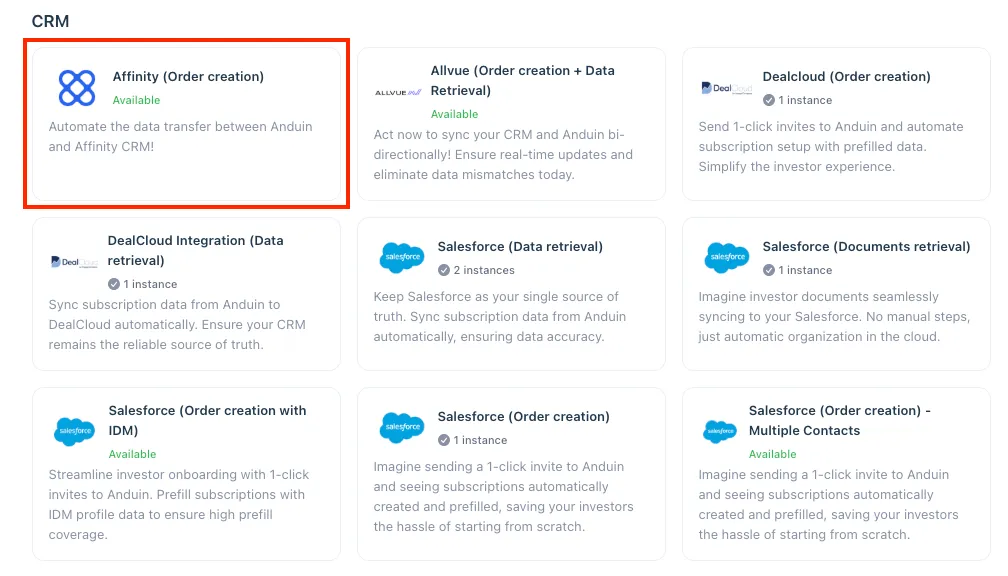Click 'Imagine investor documents seamlessly syncing' description
Image resolution: width=1008 pixels, height=576 pixels.
(834, 317)
